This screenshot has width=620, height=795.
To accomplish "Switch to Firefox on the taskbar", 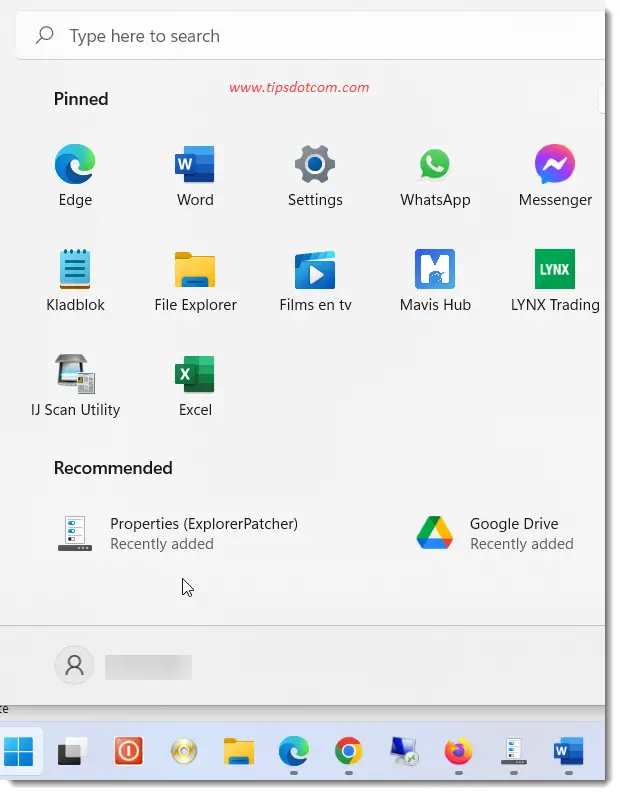I will coord(458,751).
